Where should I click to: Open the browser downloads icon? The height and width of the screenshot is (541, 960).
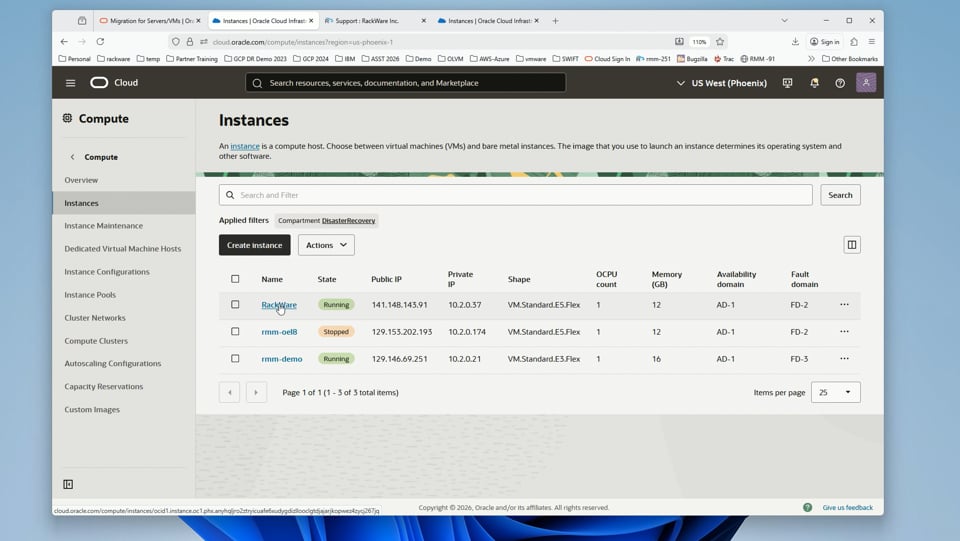click(795, 42)
